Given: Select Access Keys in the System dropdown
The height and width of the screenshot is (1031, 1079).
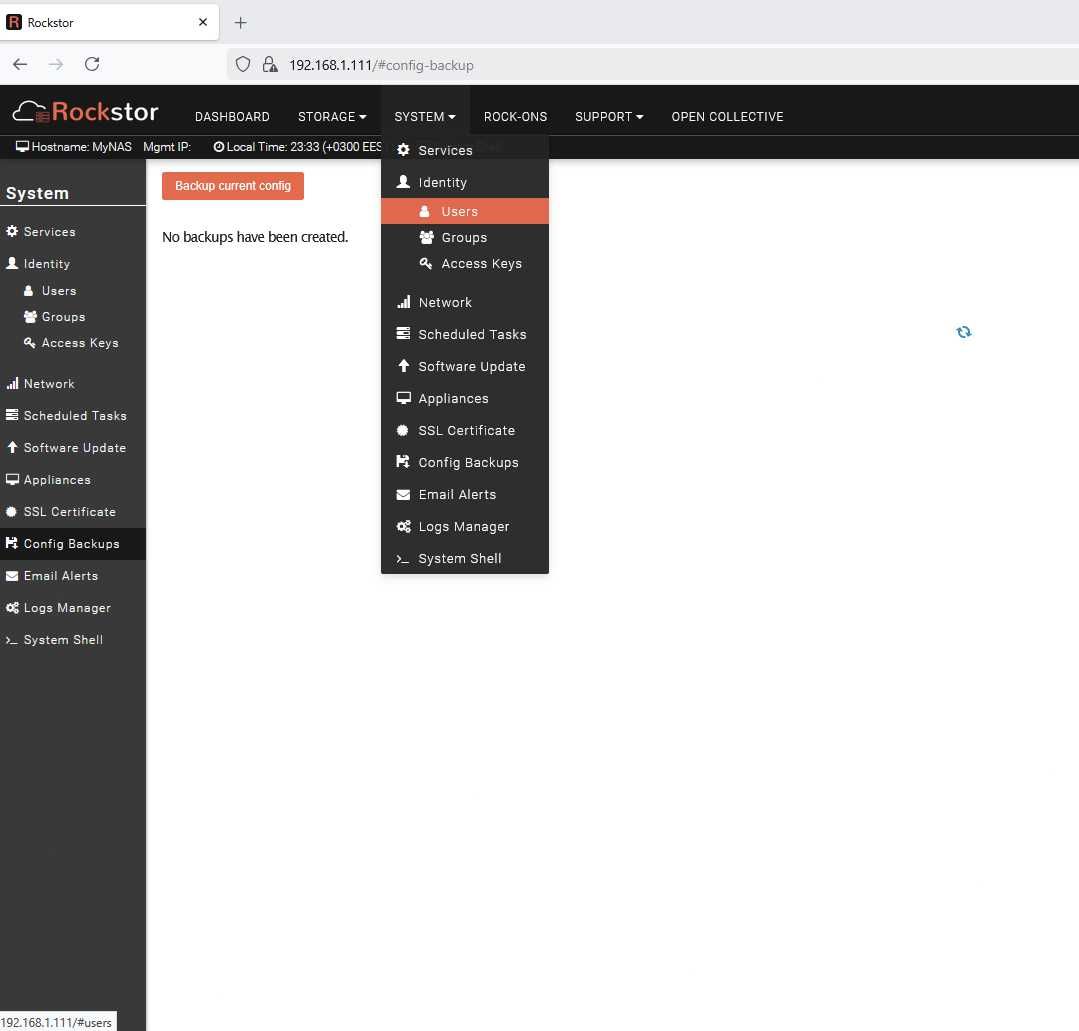Looking at the screenshot, I should [464, 264].
